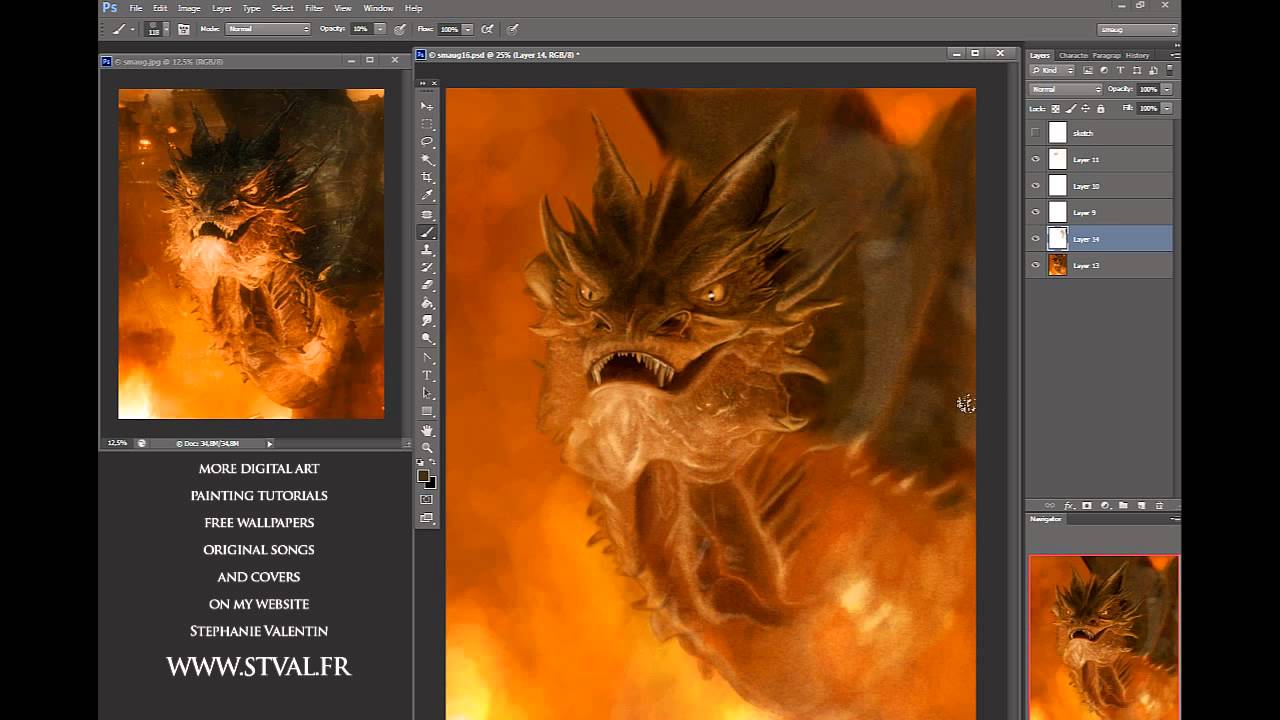This screenshot has height=720, width=1280.
Task: Click the Change Screen Mode icon
Action: [427, 518]
